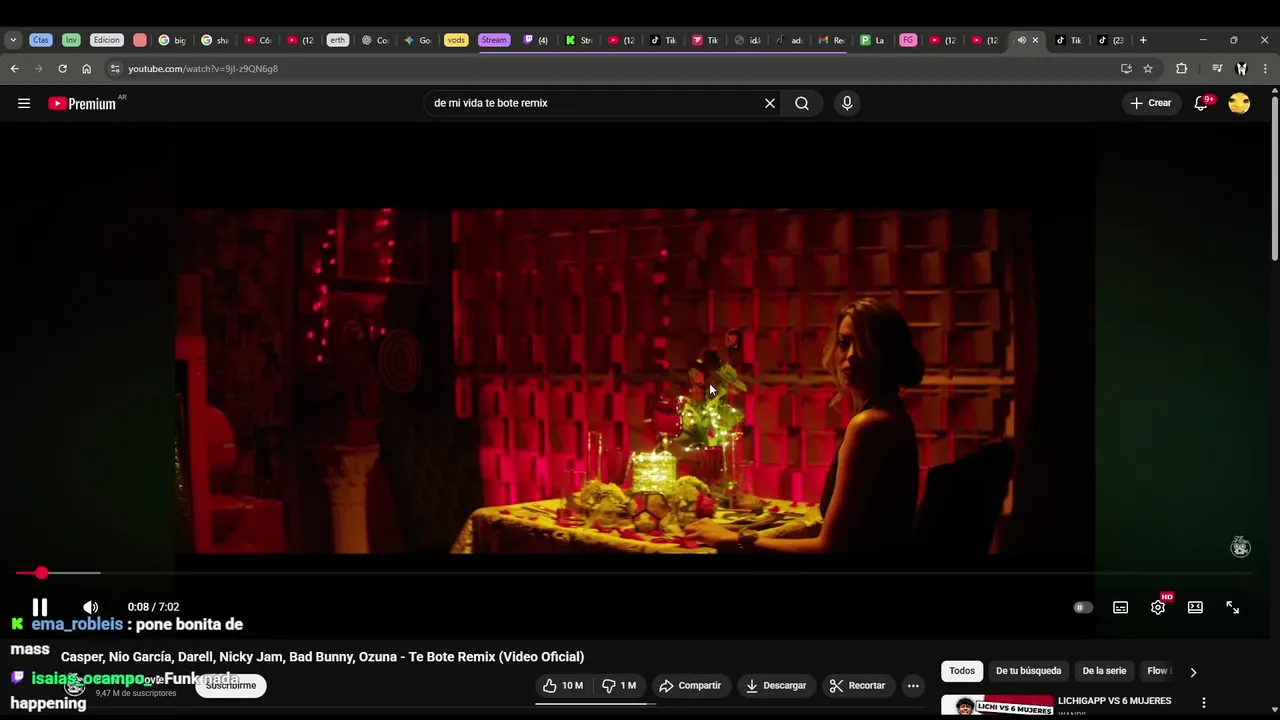The width and height of the screenshot is (1280, 720).
Task: Open the account avatar menu
Action: pos(1239,103)
